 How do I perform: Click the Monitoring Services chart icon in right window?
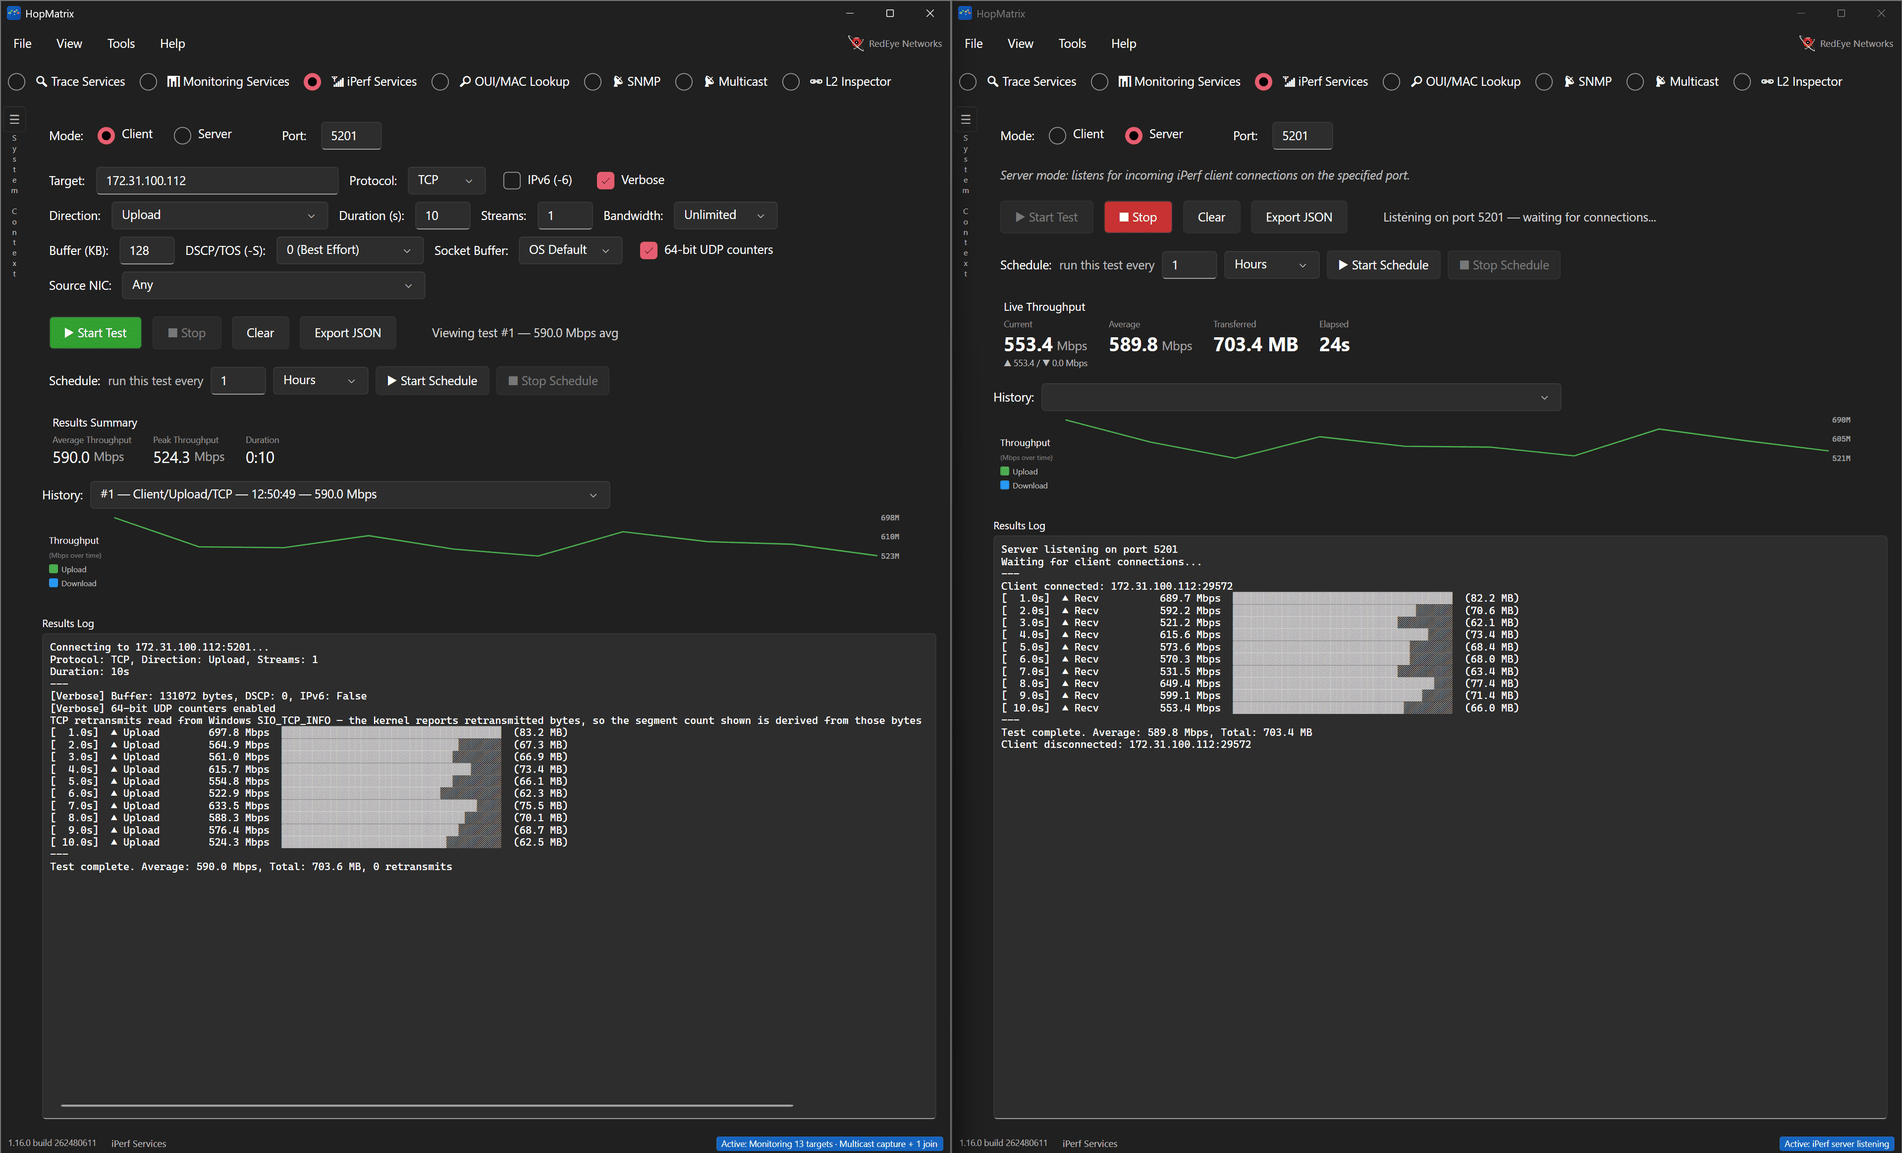[x=1124, y=81]
